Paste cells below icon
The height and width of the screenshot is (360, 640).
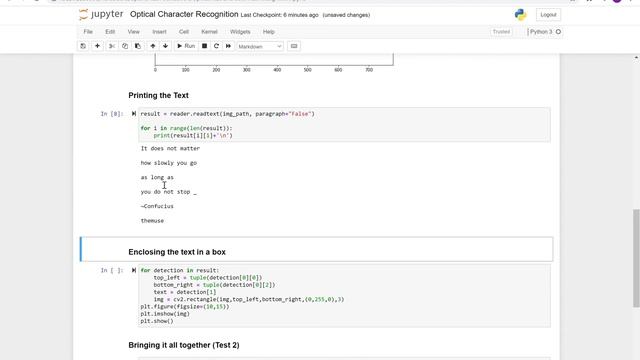coord(138,46)
